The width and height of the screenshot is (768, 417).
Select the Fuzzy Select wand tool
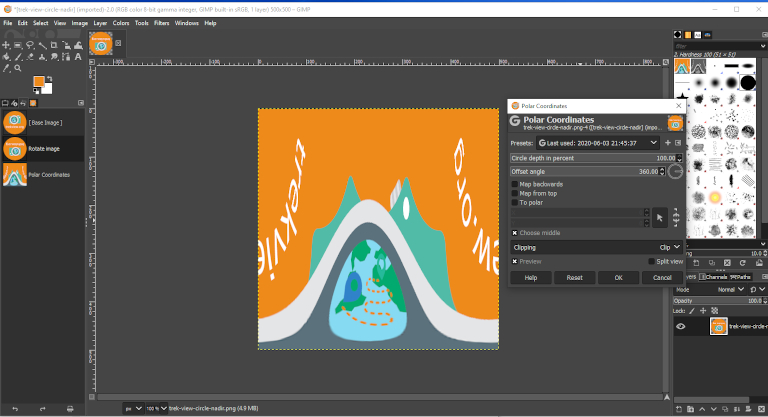(43, 46)
